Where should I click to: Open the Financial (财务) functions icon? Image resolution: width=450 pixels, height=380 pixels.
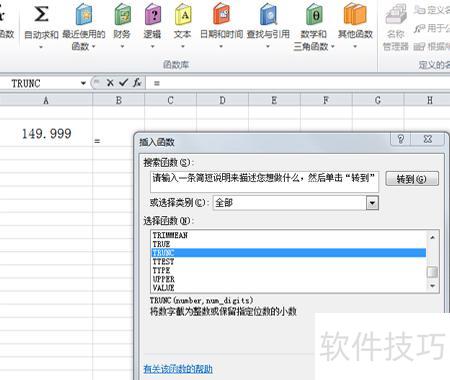pos(122,14)
